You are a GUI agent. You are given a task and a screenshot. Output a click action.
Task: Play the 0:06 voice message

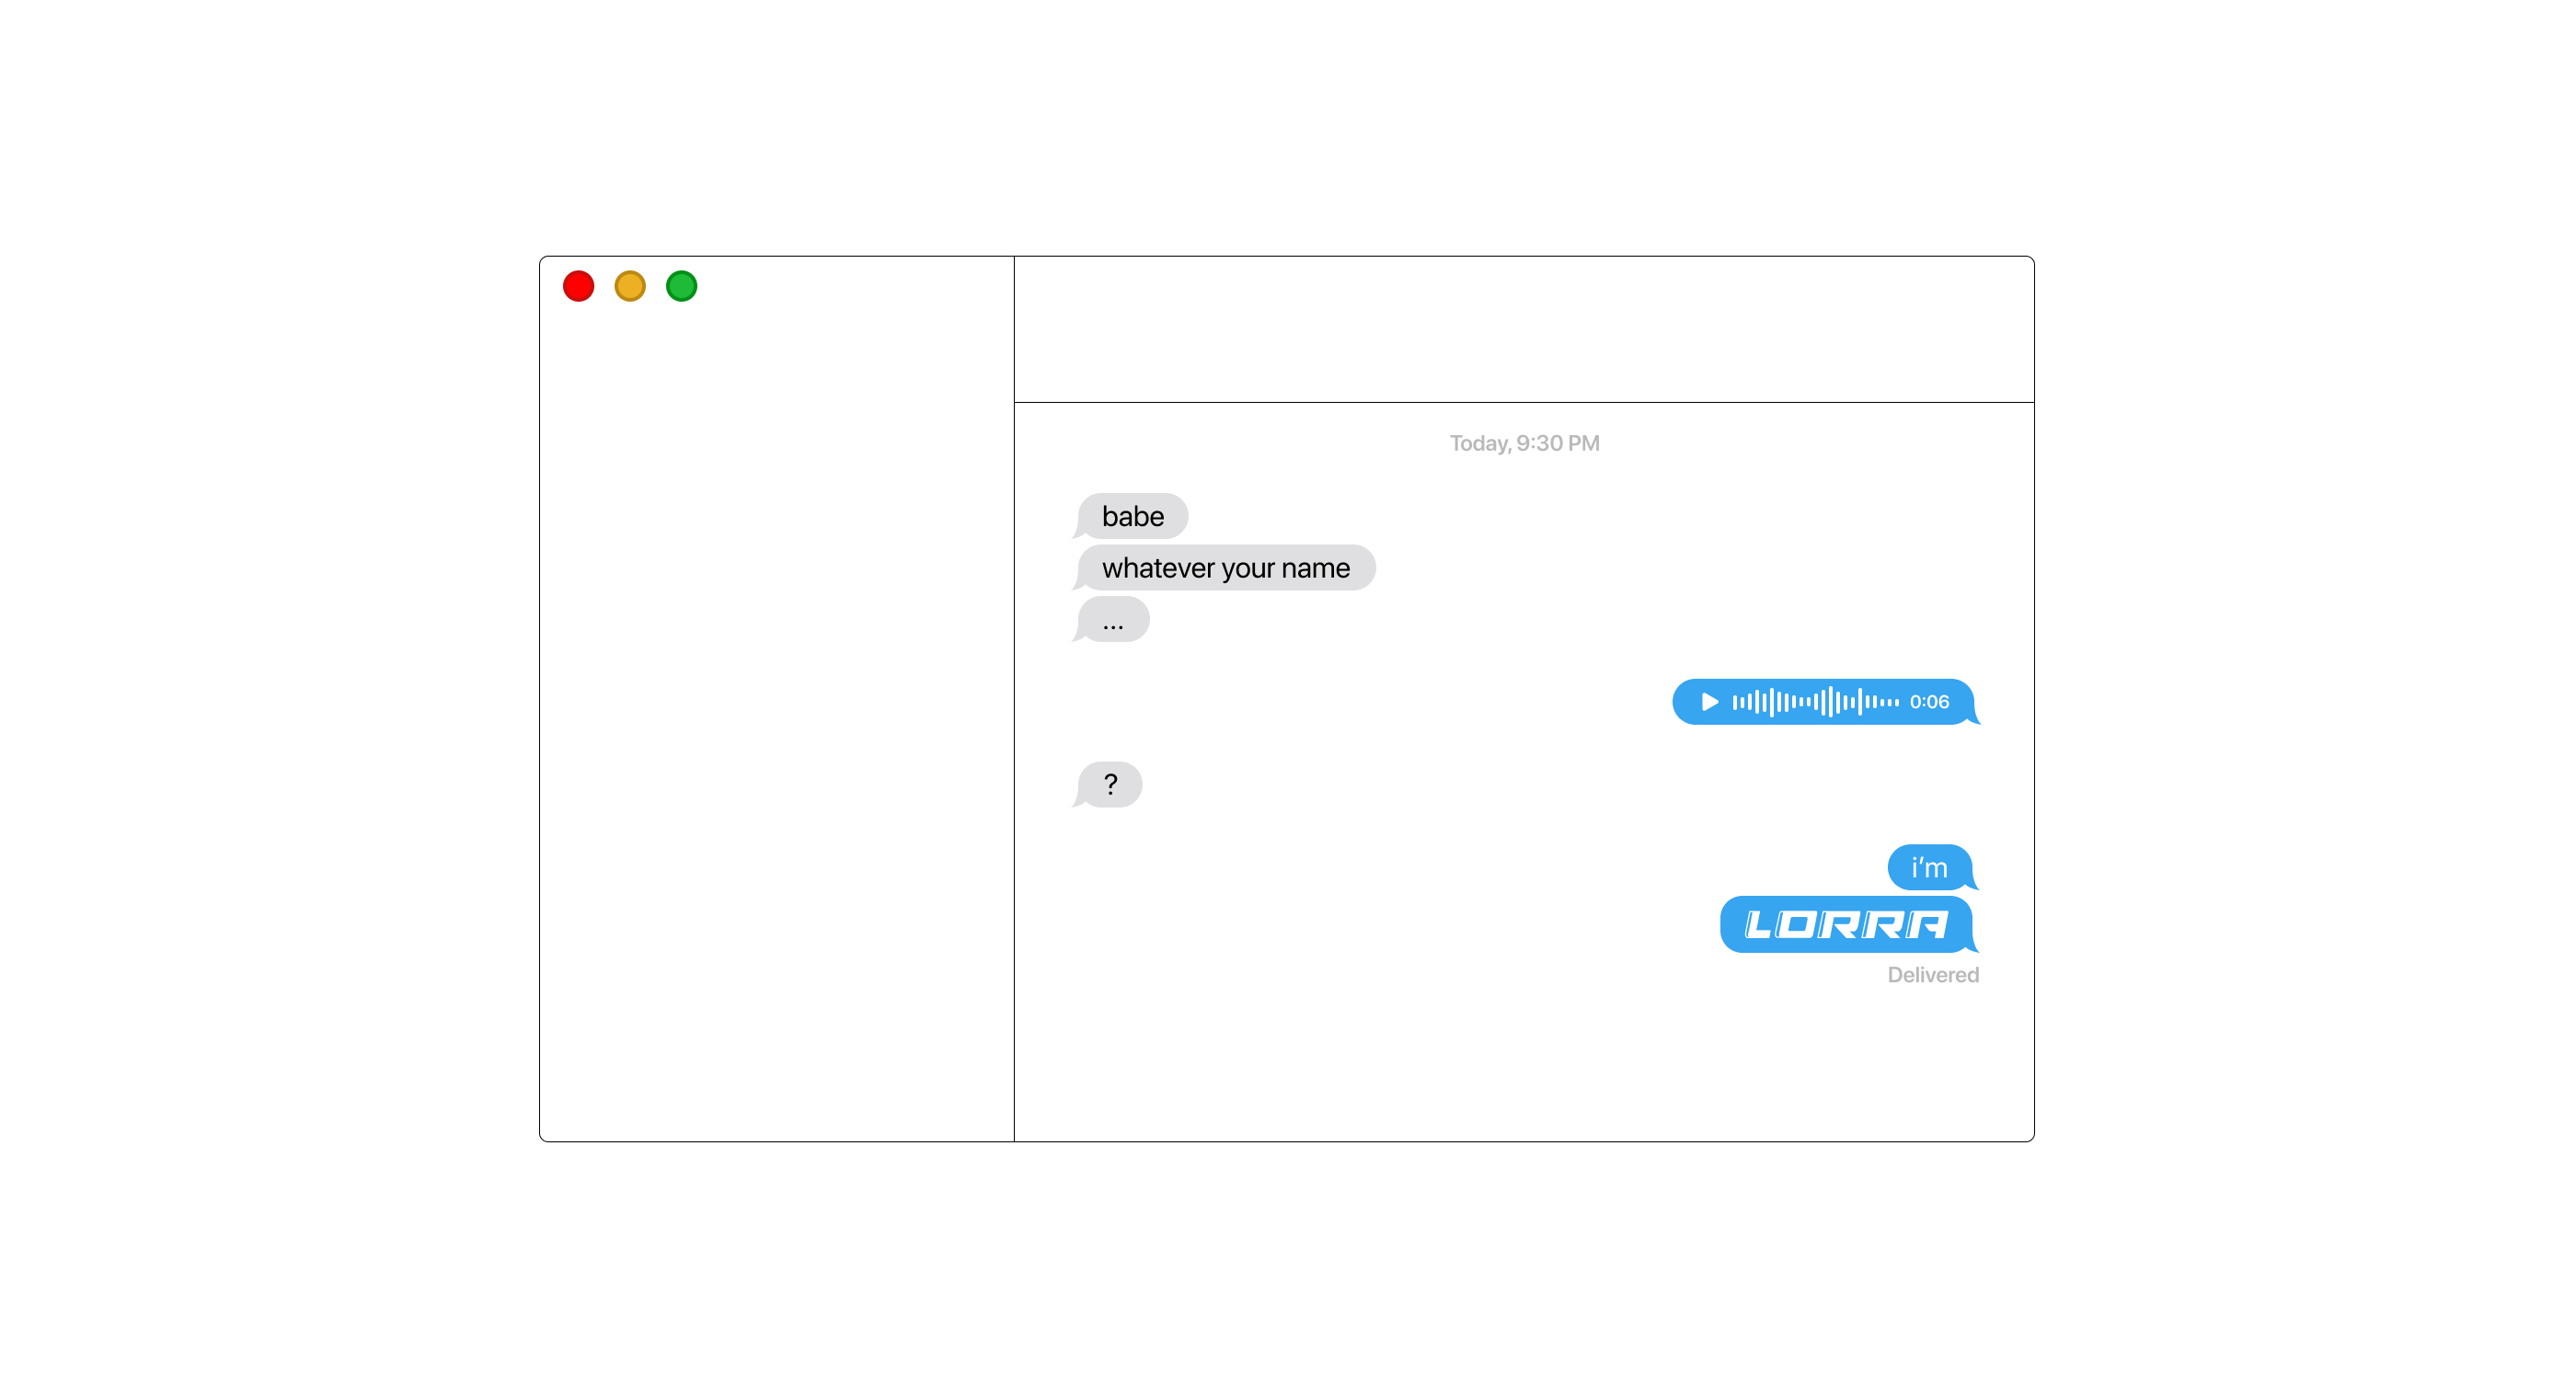(1709, 702)
